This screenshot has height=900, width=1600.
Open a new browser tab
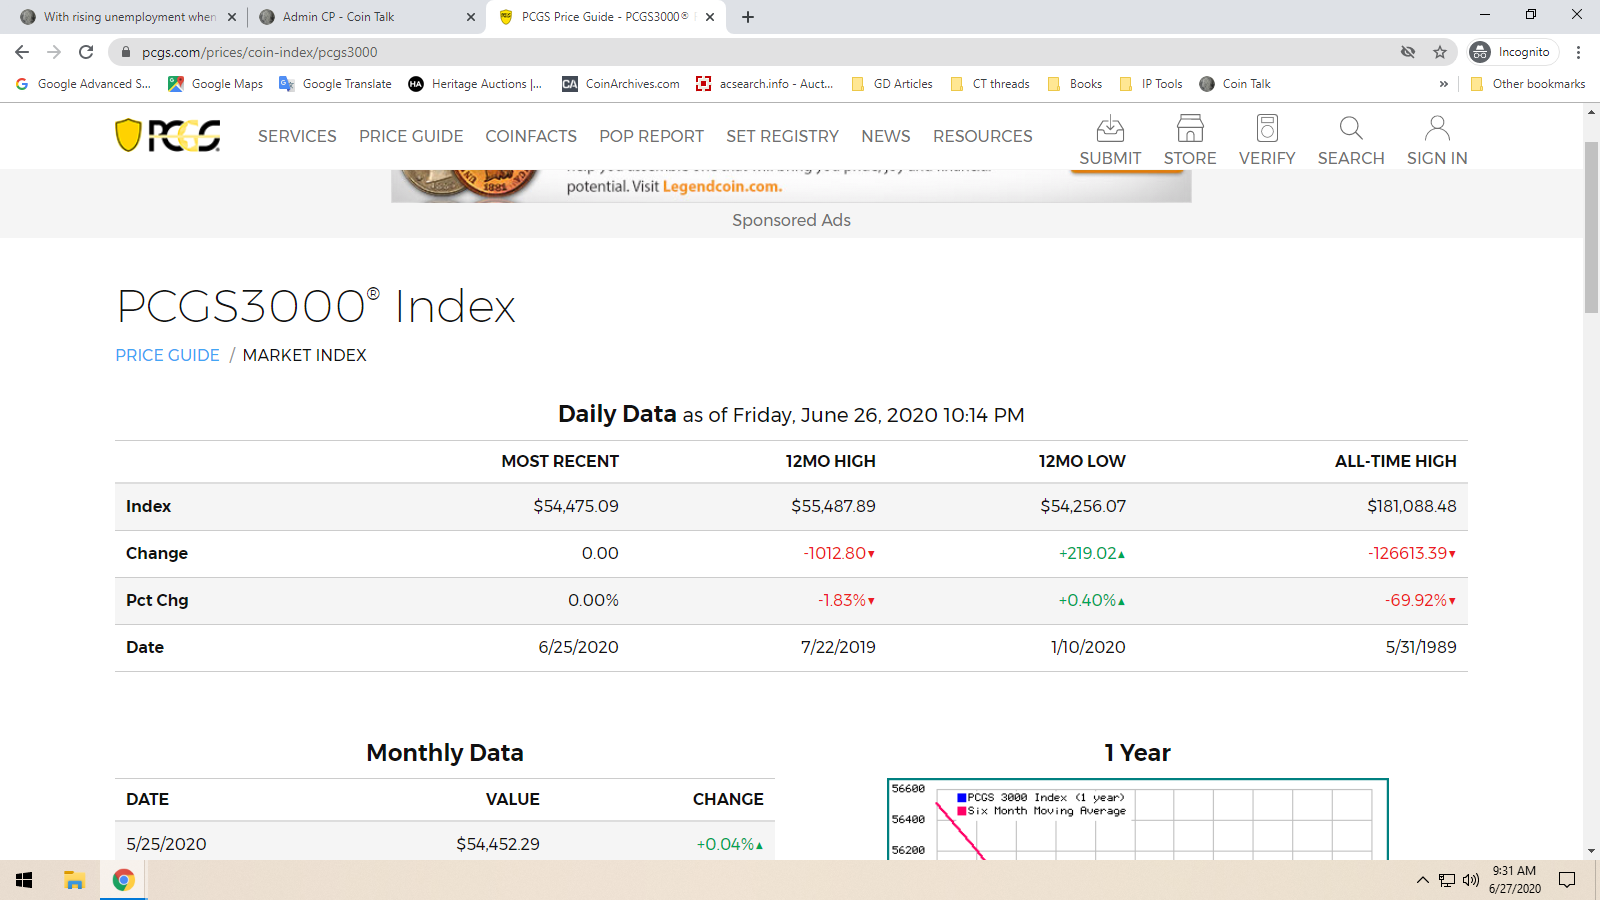pos(748,17)
